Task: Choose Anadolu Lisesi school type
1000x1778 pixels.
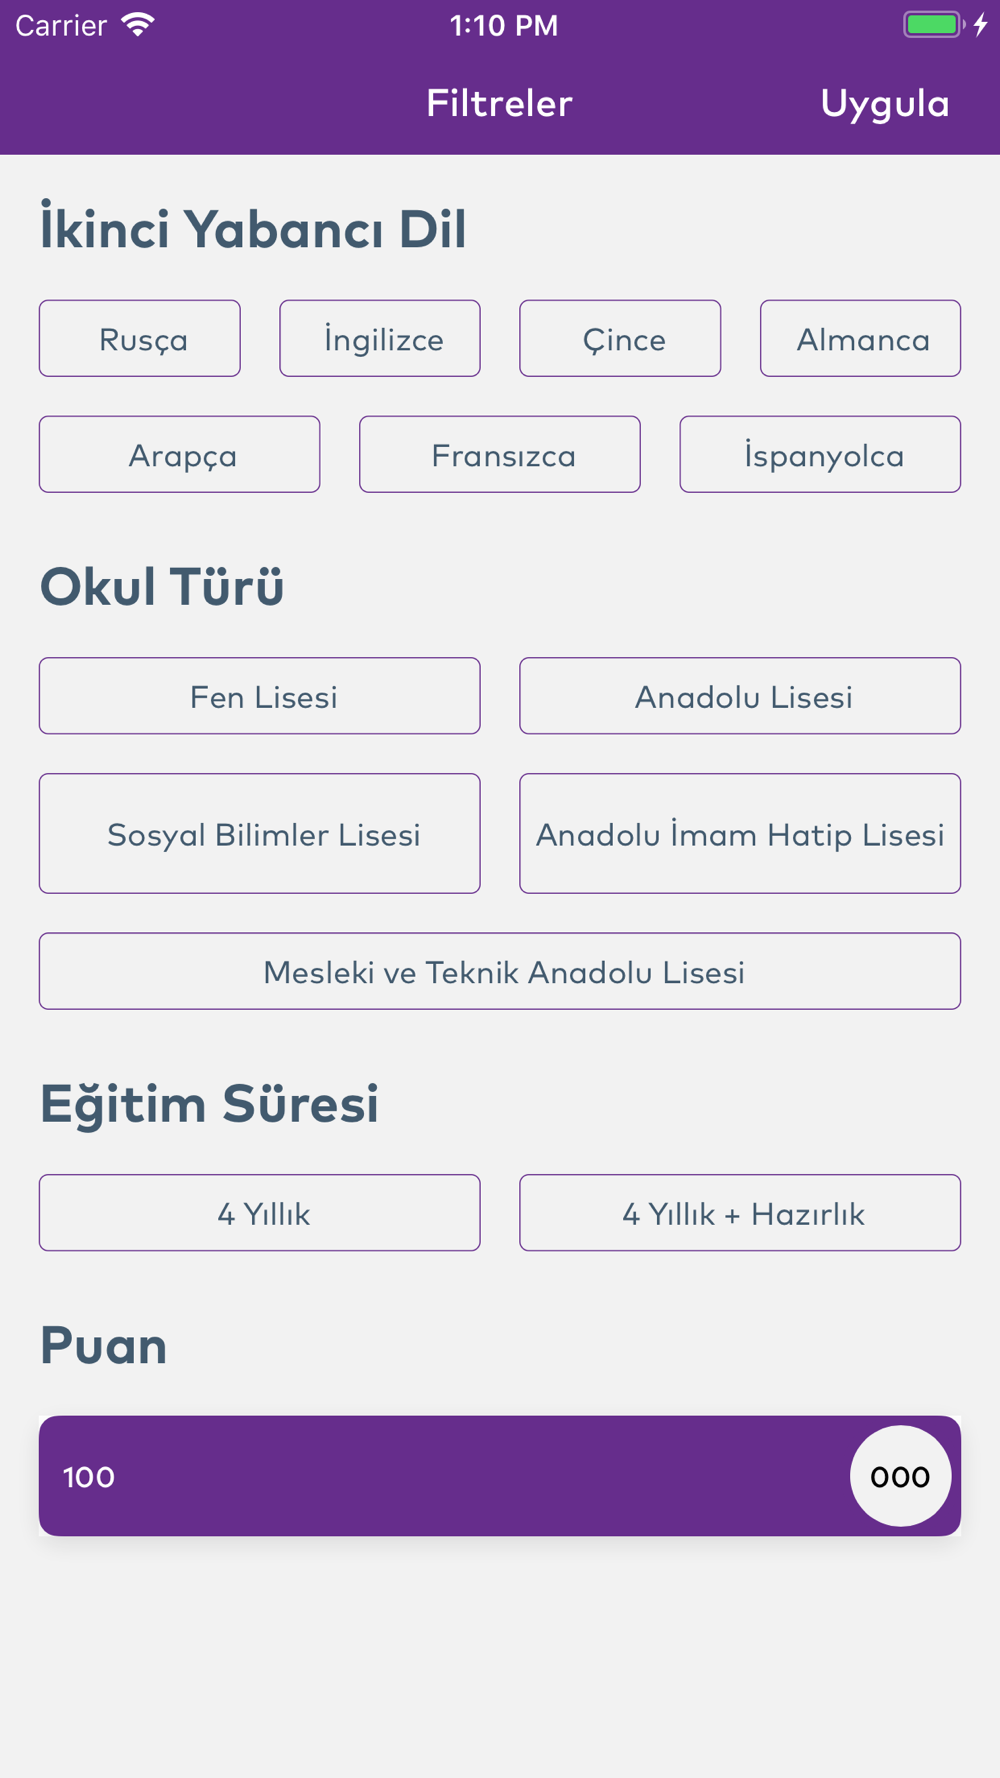Action: point(740,696)
